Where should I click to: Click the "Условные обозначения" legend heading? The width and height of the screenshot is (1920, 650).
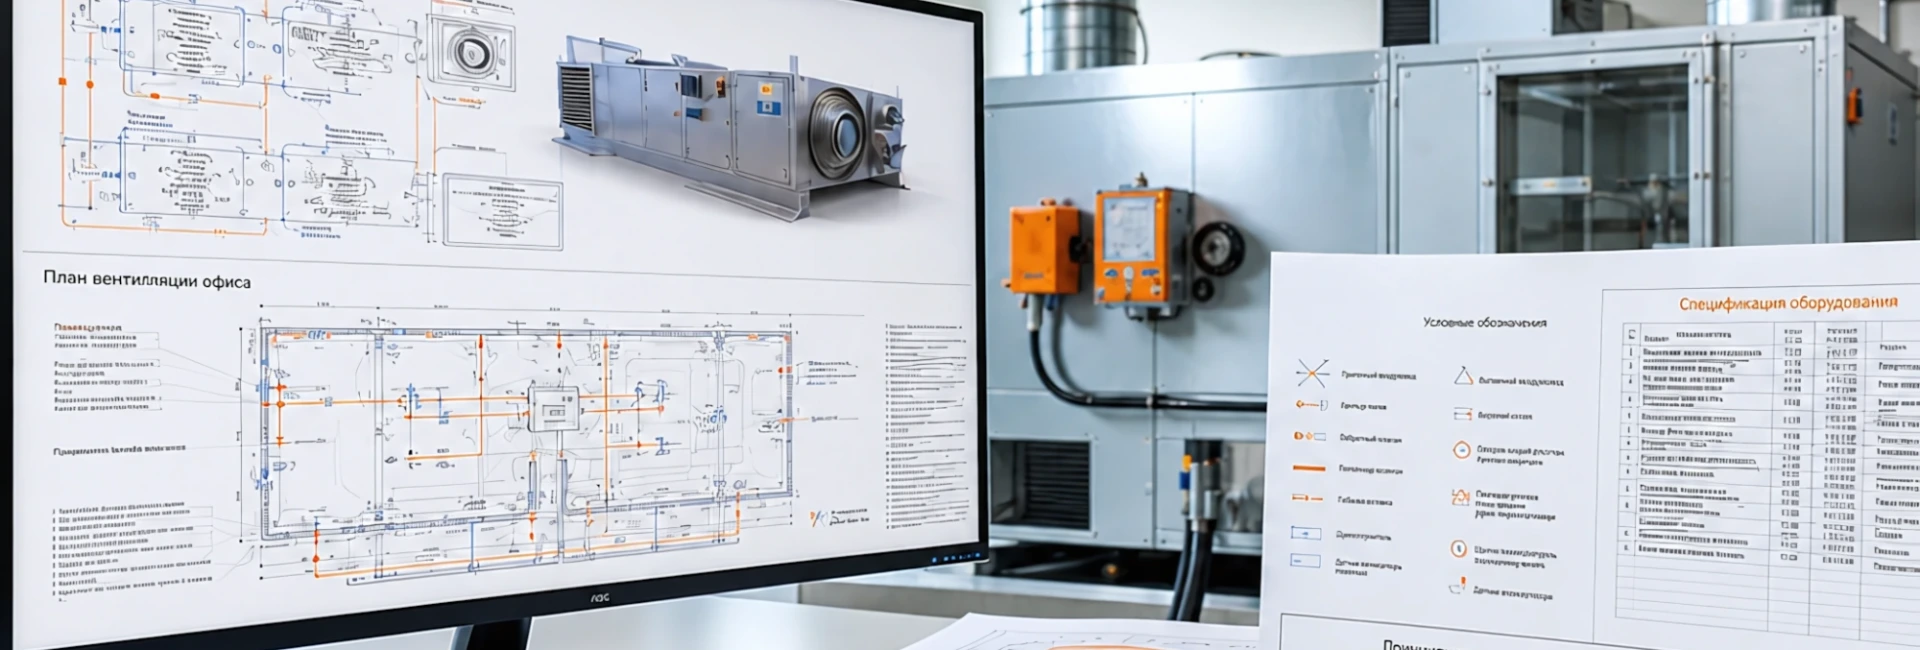pyautogui.click(x=1484, y=323)
